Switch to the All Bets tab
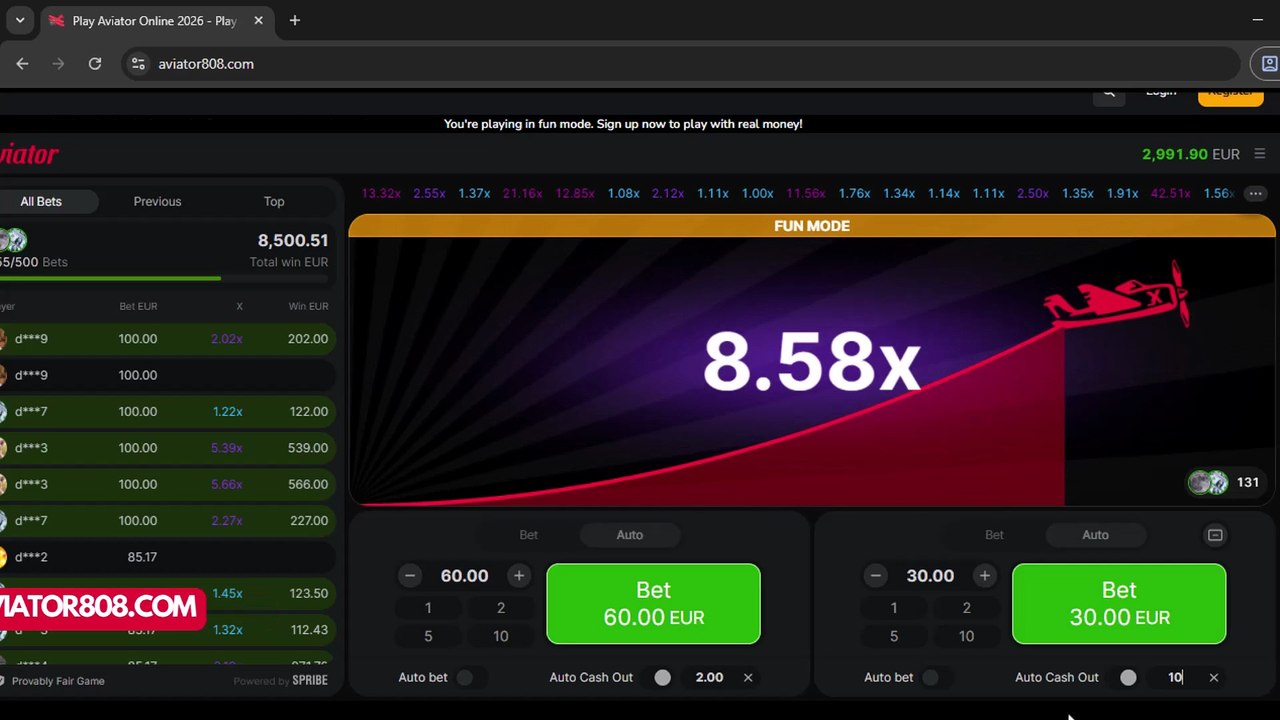The width and height of the screenshot is (1280, 720). (x=41, y=201)
